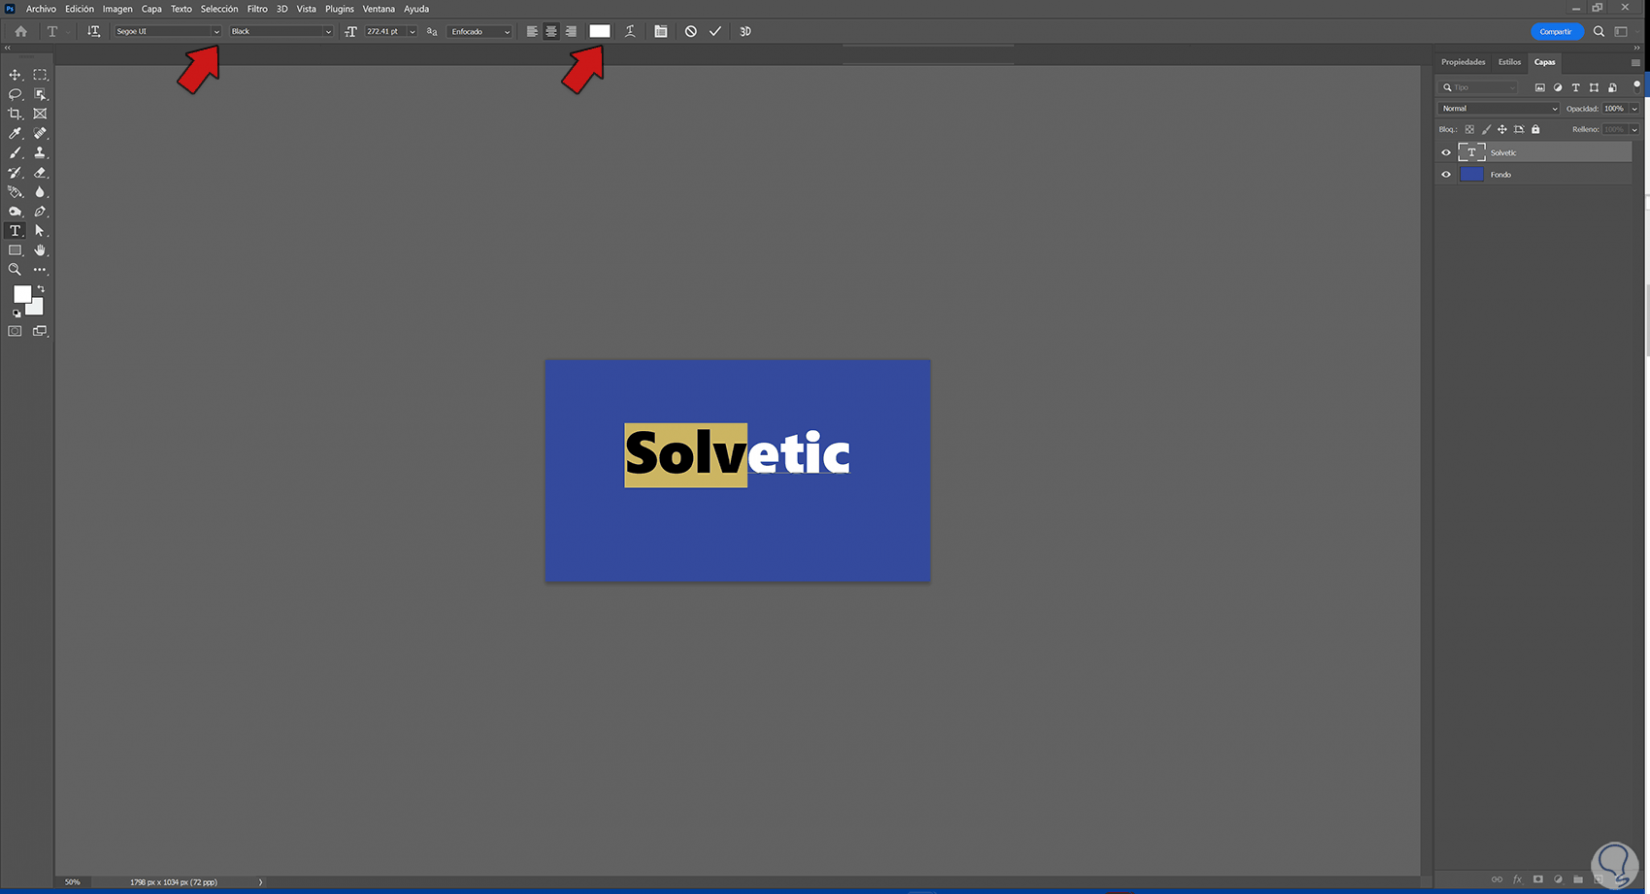1650x894 pixels.
Task: Switch to the Estilos tab
Action: coord(1509,62)
